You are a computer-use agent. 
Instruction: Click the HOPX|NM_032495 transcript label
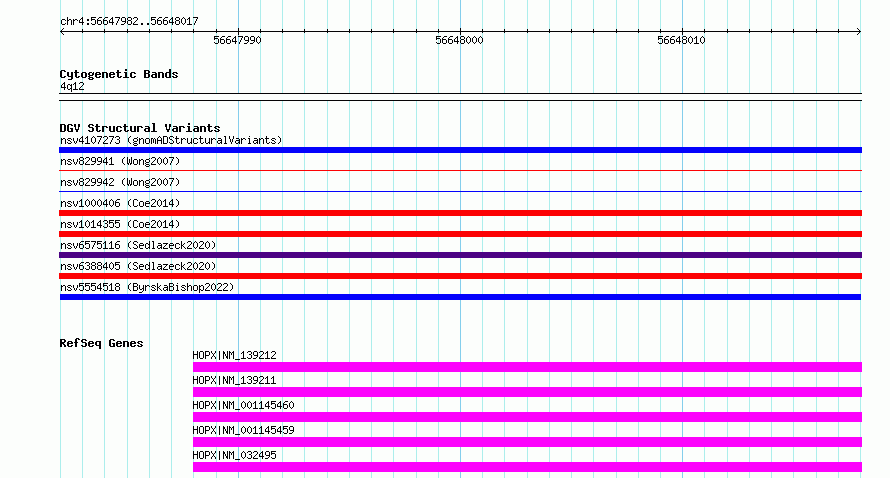(234, 455)
